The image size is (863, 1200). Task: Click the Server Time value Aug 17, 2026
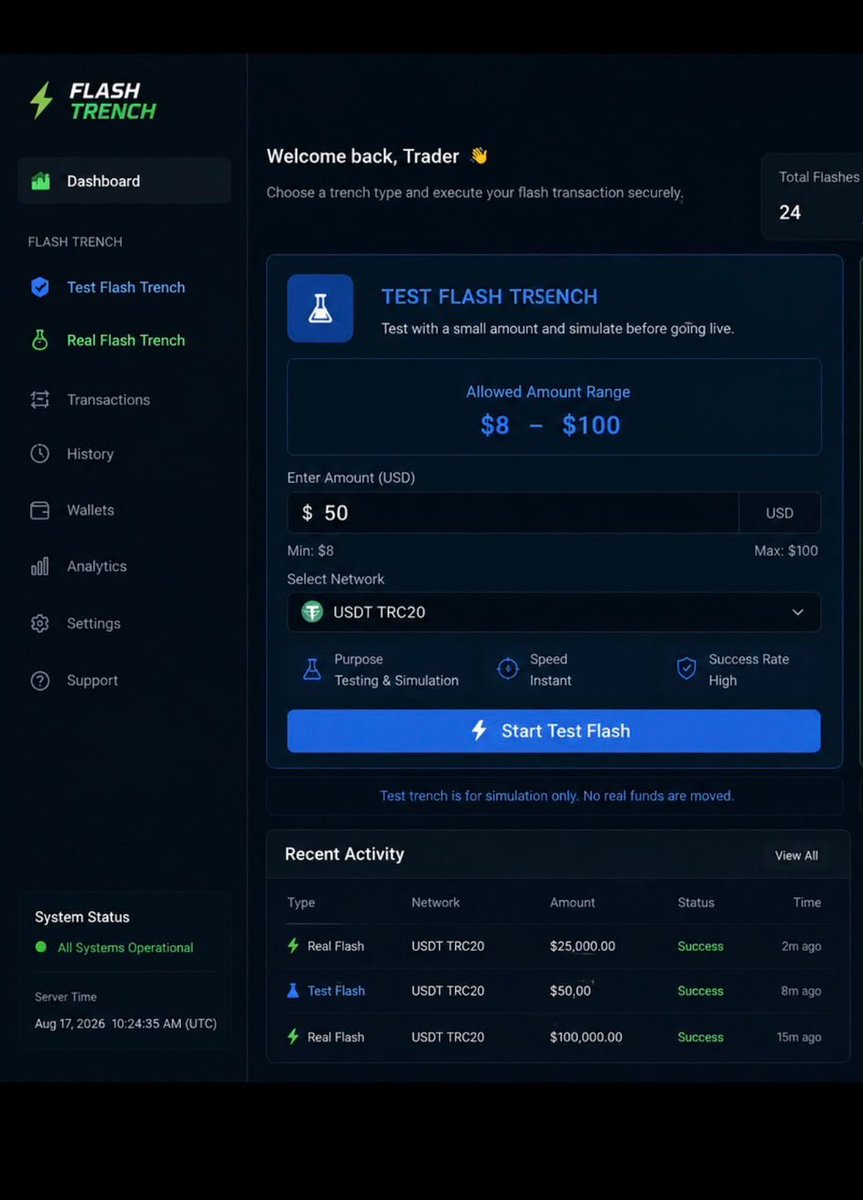click(x=126, y=1024)
